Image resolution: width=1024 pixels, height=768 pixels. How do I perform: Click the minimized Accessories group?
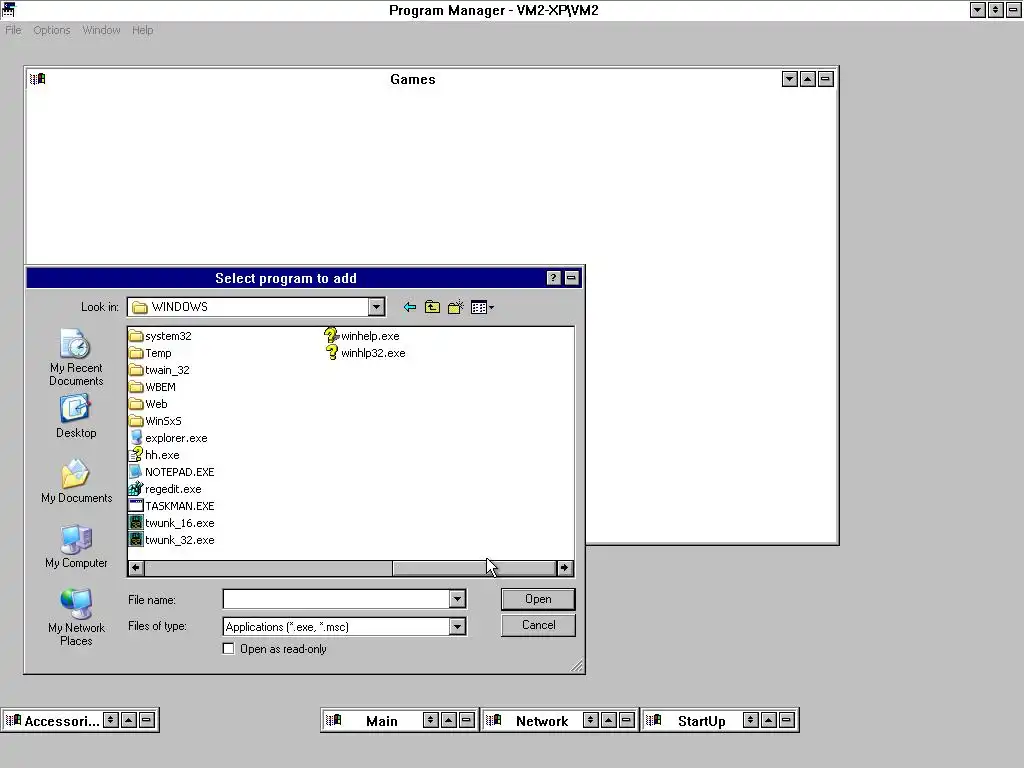click(x=80, y=720)
